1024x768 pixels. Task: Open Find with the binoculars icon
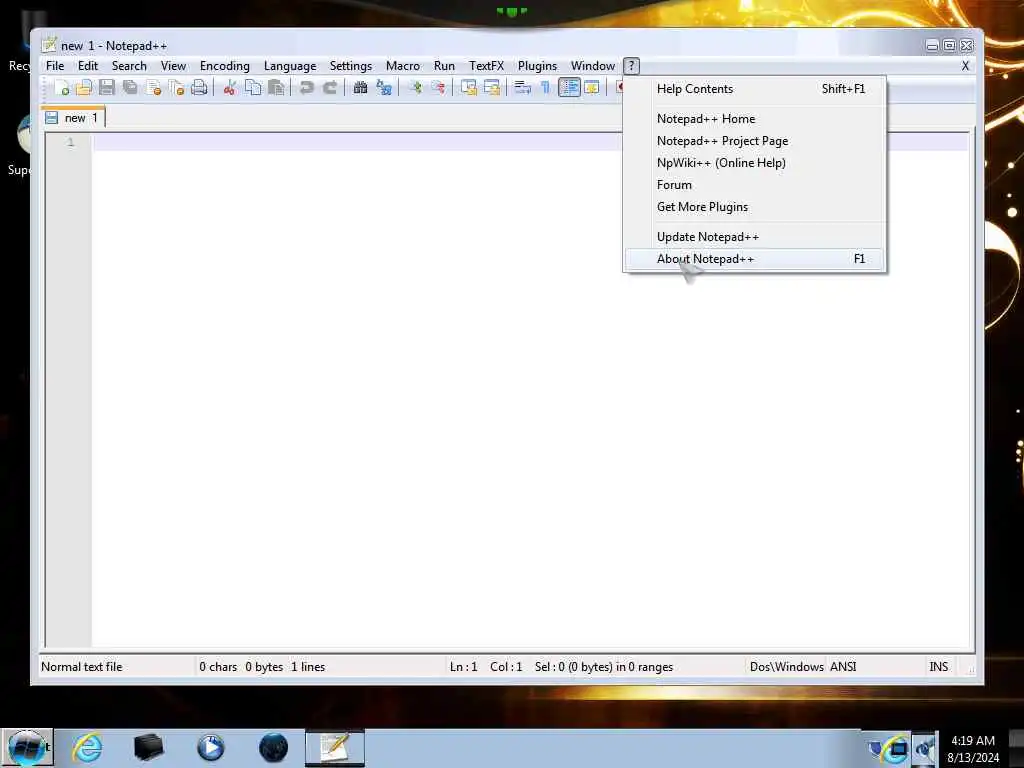360,88
